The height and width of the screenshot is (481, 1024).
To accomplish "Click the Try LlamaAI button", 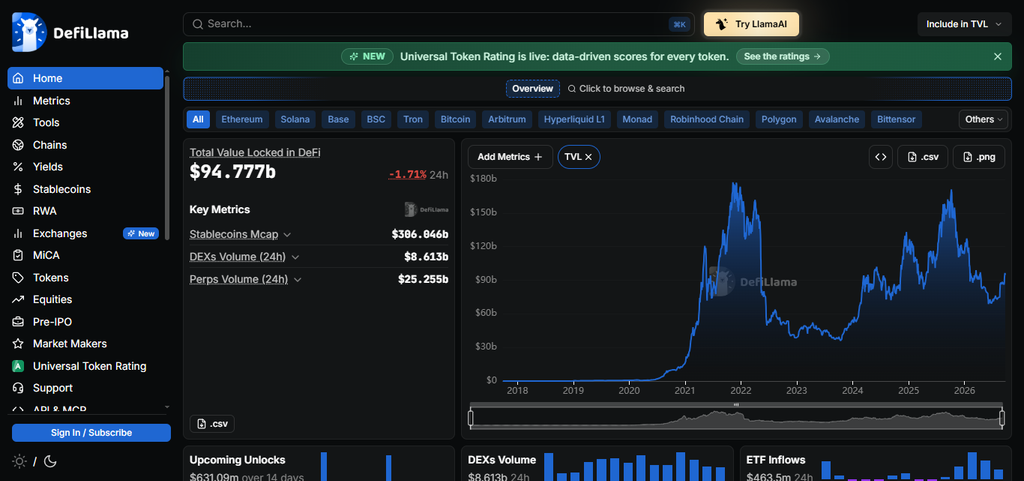I will click(751, 24).
